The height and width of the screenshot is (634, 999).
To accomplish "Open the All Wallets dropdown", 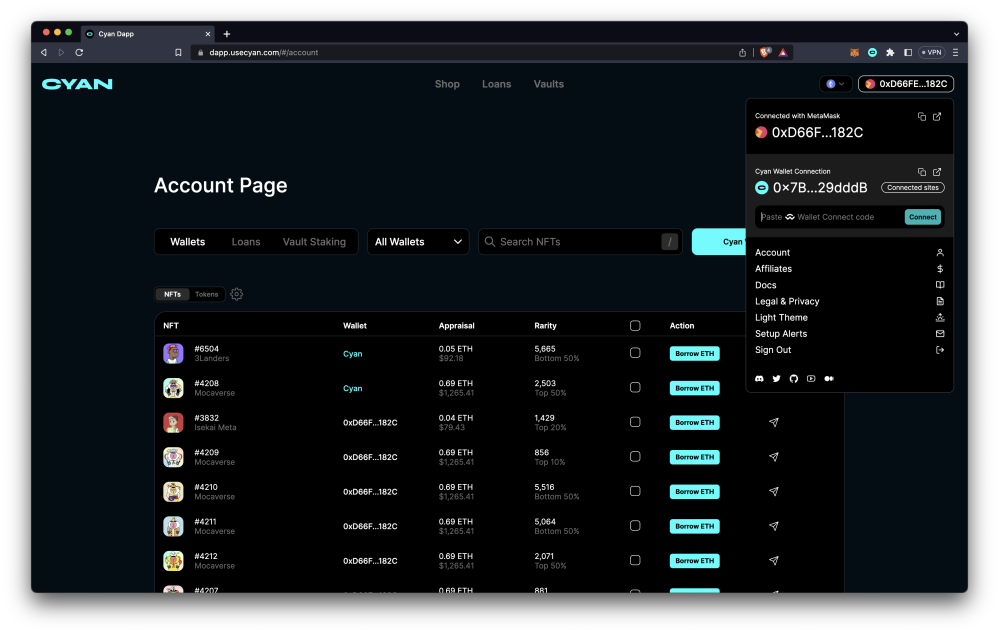I will (x=418, y=241).
